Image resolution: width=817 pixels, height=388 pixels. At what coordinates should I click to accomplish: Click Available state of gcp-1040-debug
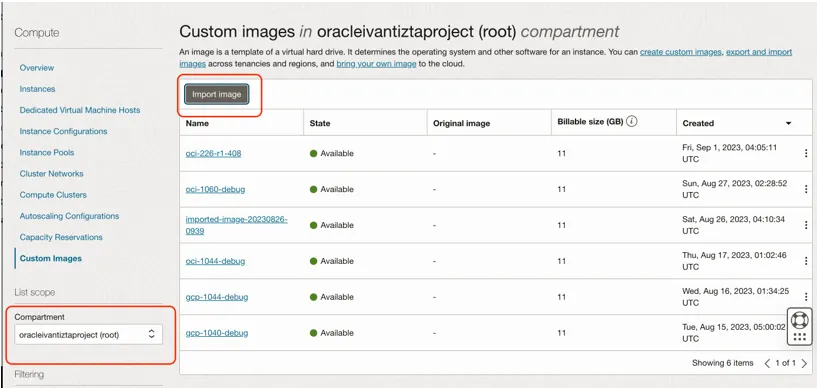pyautogui.click(x=331, y=333)
